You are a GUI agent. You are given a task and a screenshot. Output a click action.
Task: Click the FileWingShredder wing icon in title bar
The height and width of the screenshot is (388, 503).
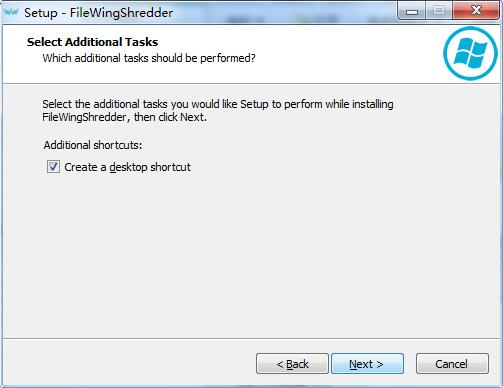11,13
